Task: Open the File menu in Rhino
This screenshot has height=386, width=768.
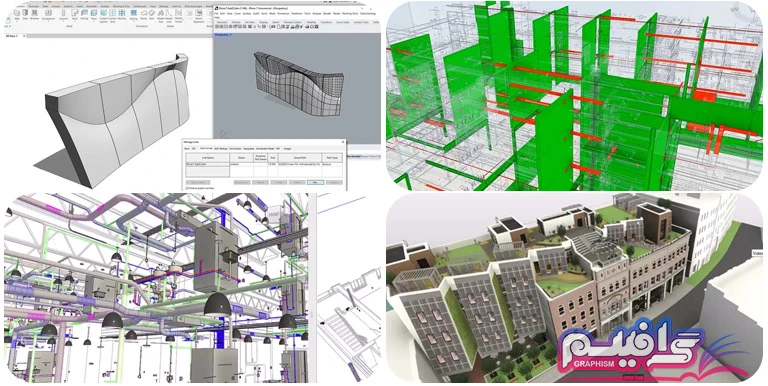Action: coord(216,14)
